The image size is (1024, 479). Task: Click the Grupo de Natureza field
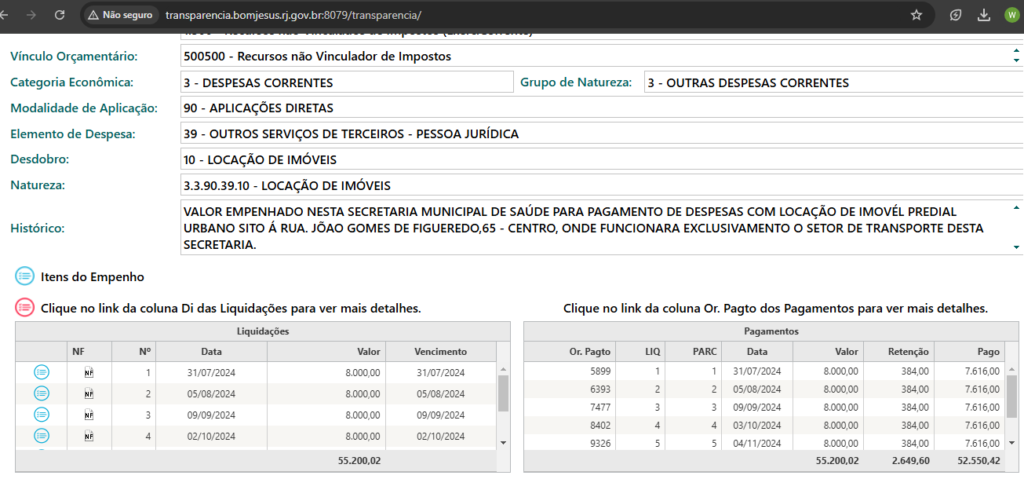point(833,82)
